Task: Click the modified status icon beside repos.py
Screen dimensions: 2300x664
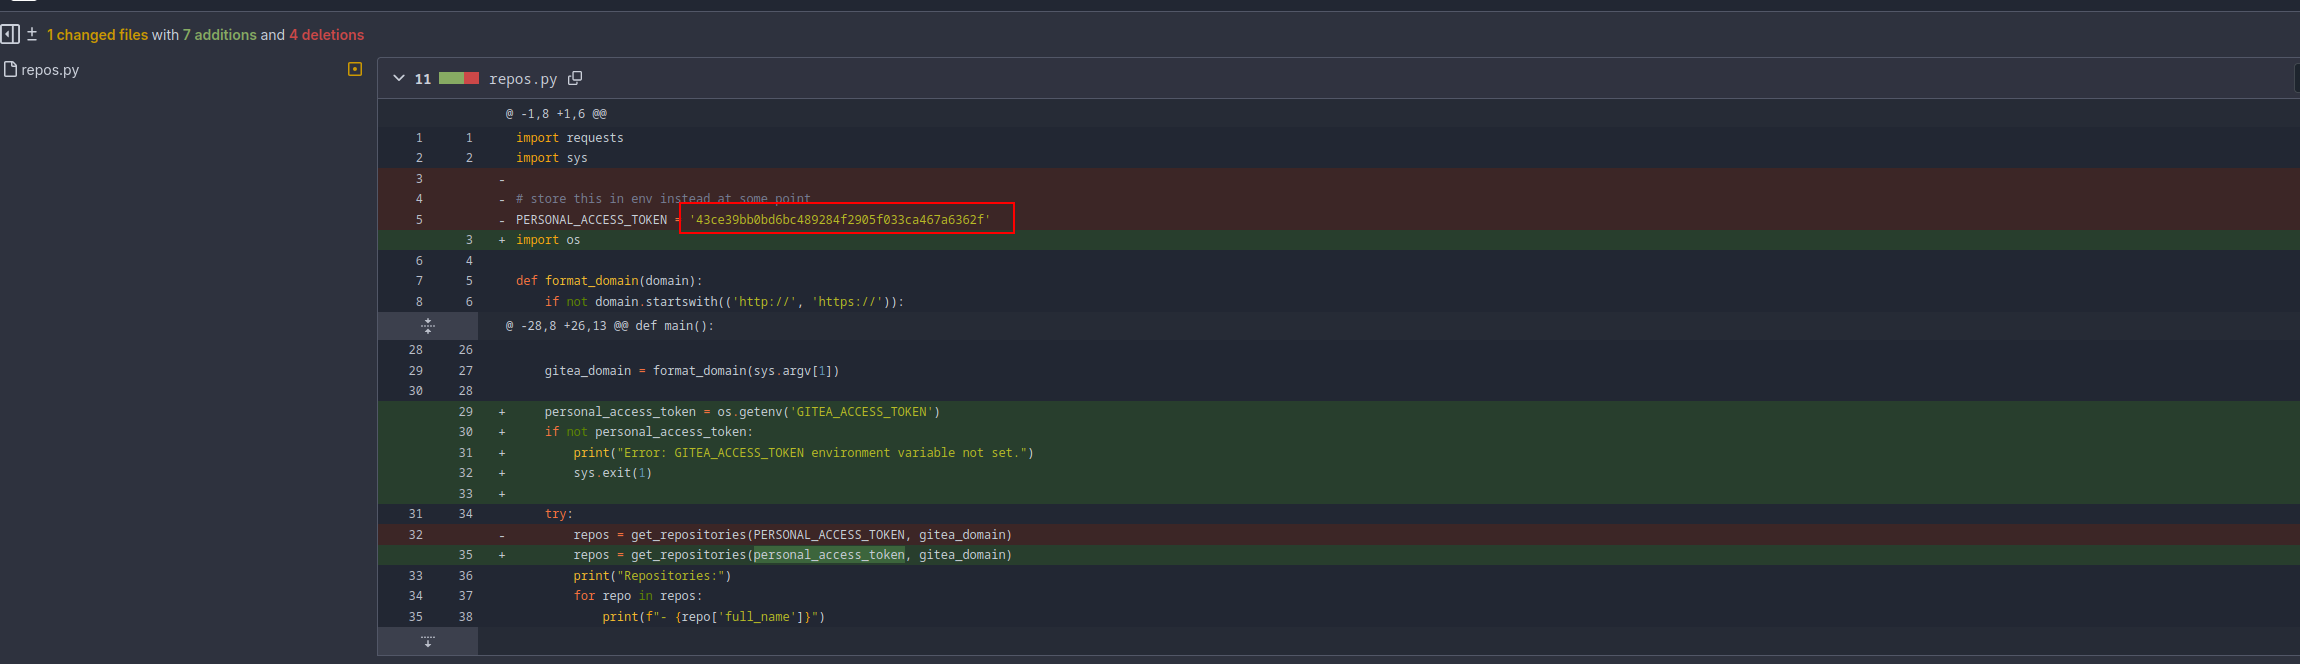Action: click(354, 69)
